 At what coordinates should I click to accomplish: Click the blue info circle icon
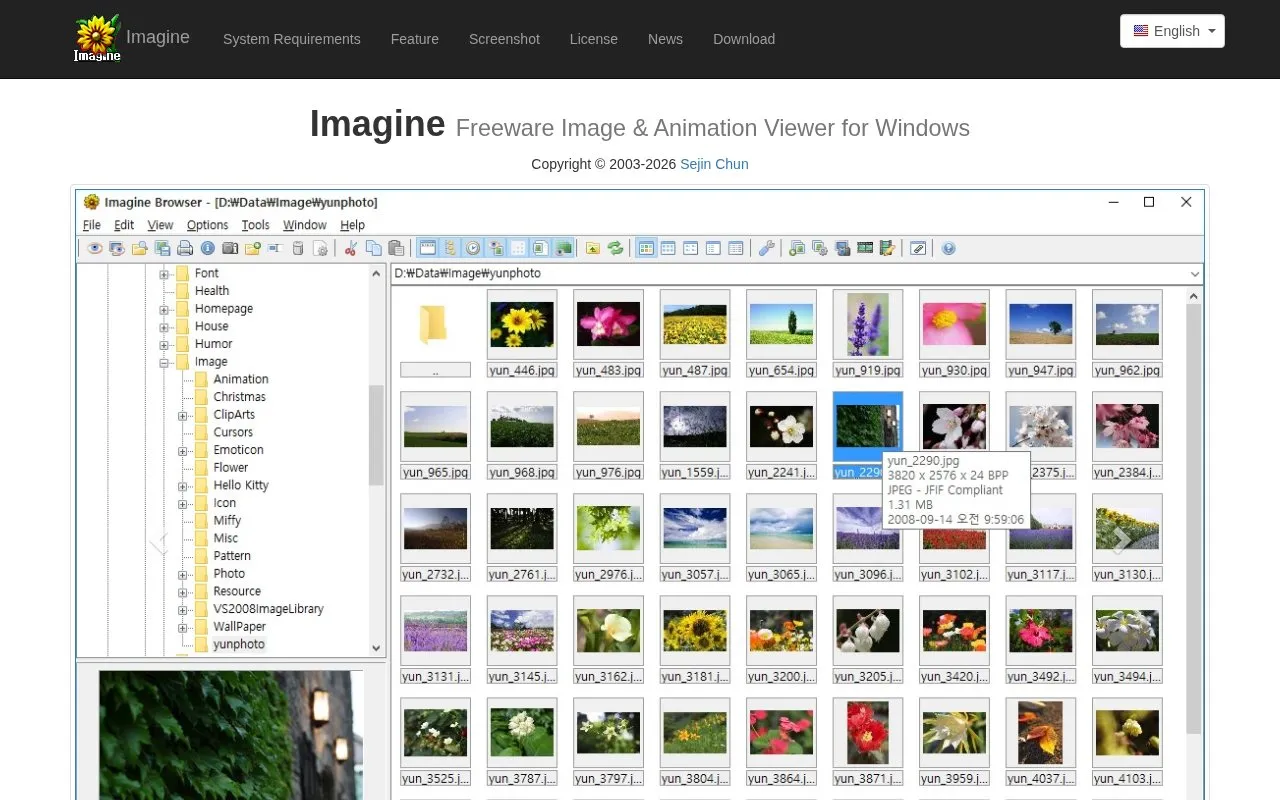click(207, 248)
